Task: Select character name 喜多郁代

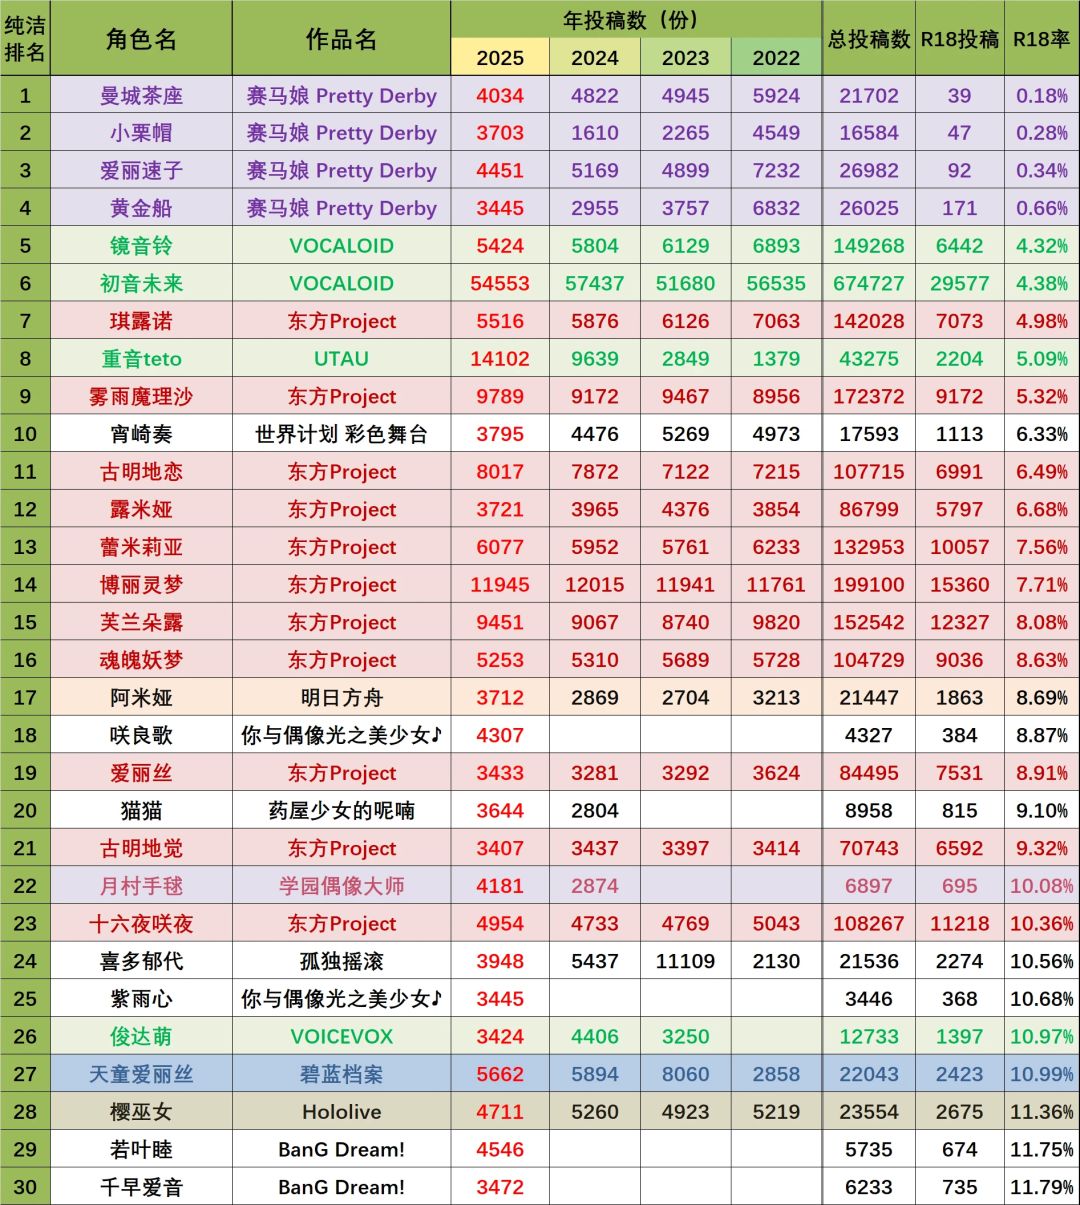Action: click(x=141, y=962)
